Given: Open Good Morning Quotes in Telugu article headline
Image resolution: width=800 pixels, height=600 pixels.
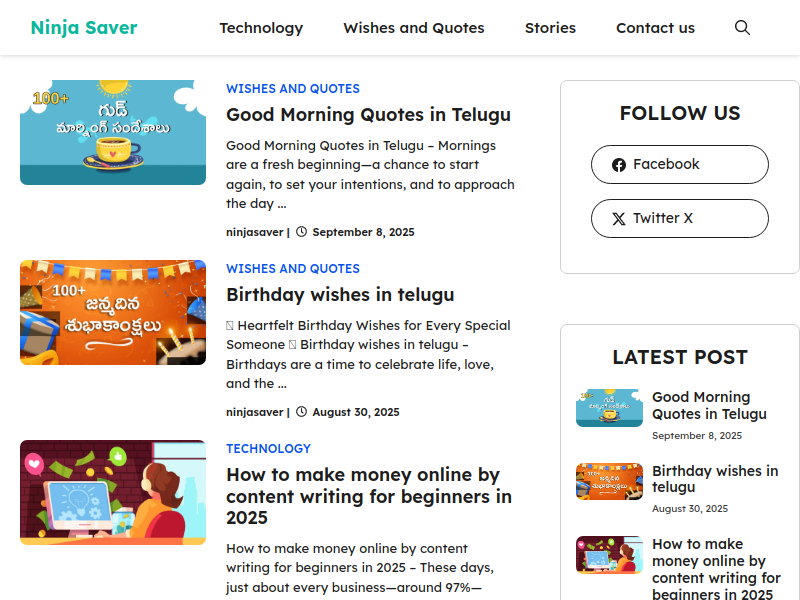Looking at the screenshot, I should [368, 115].
